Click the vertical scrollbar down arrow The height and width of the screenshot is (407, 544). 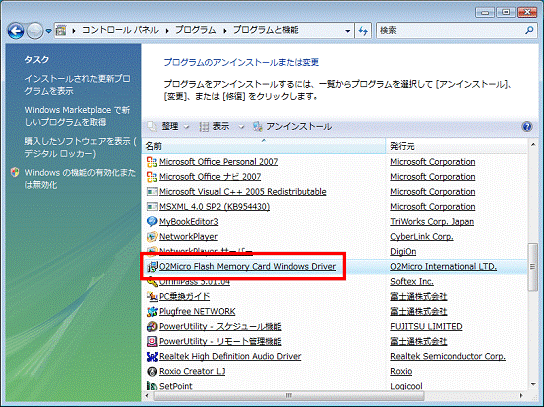click(x=533, y=384)
